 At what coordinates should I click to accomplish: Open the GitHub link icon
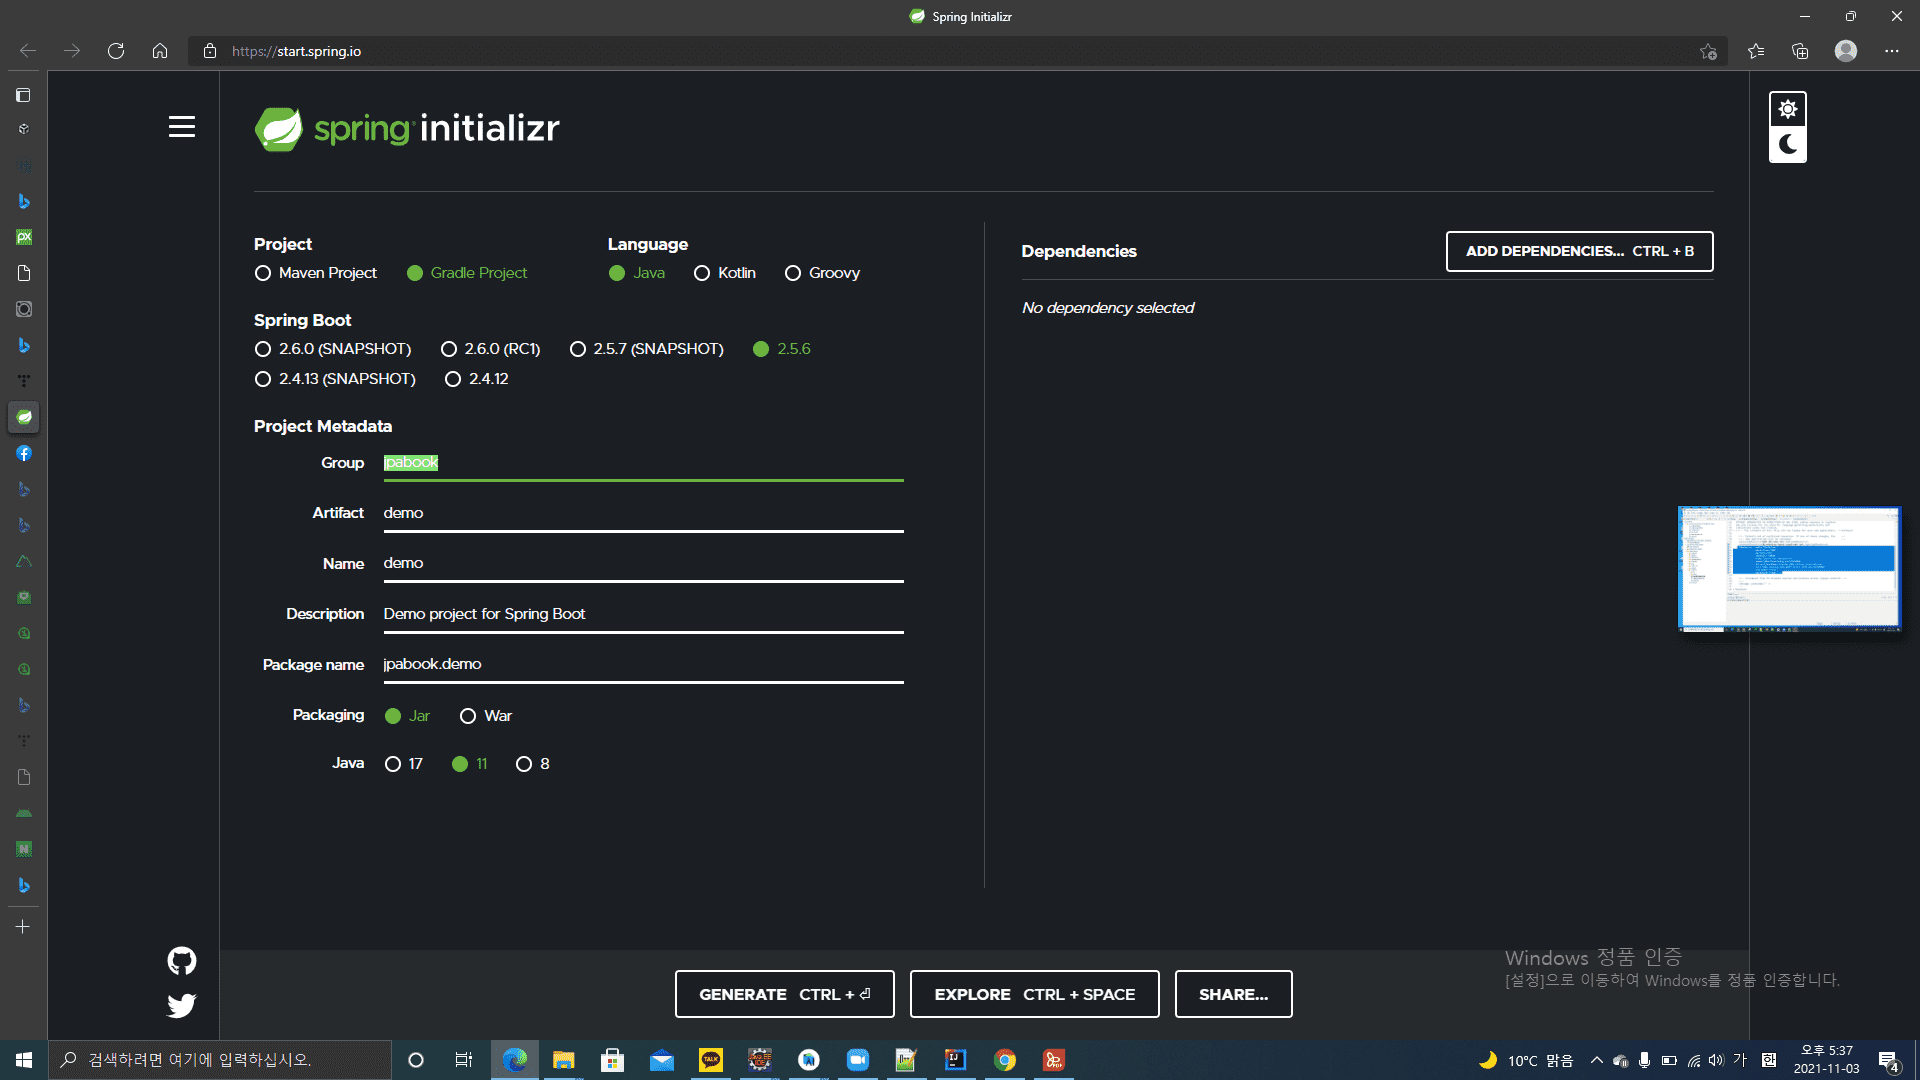click(182, 961)
